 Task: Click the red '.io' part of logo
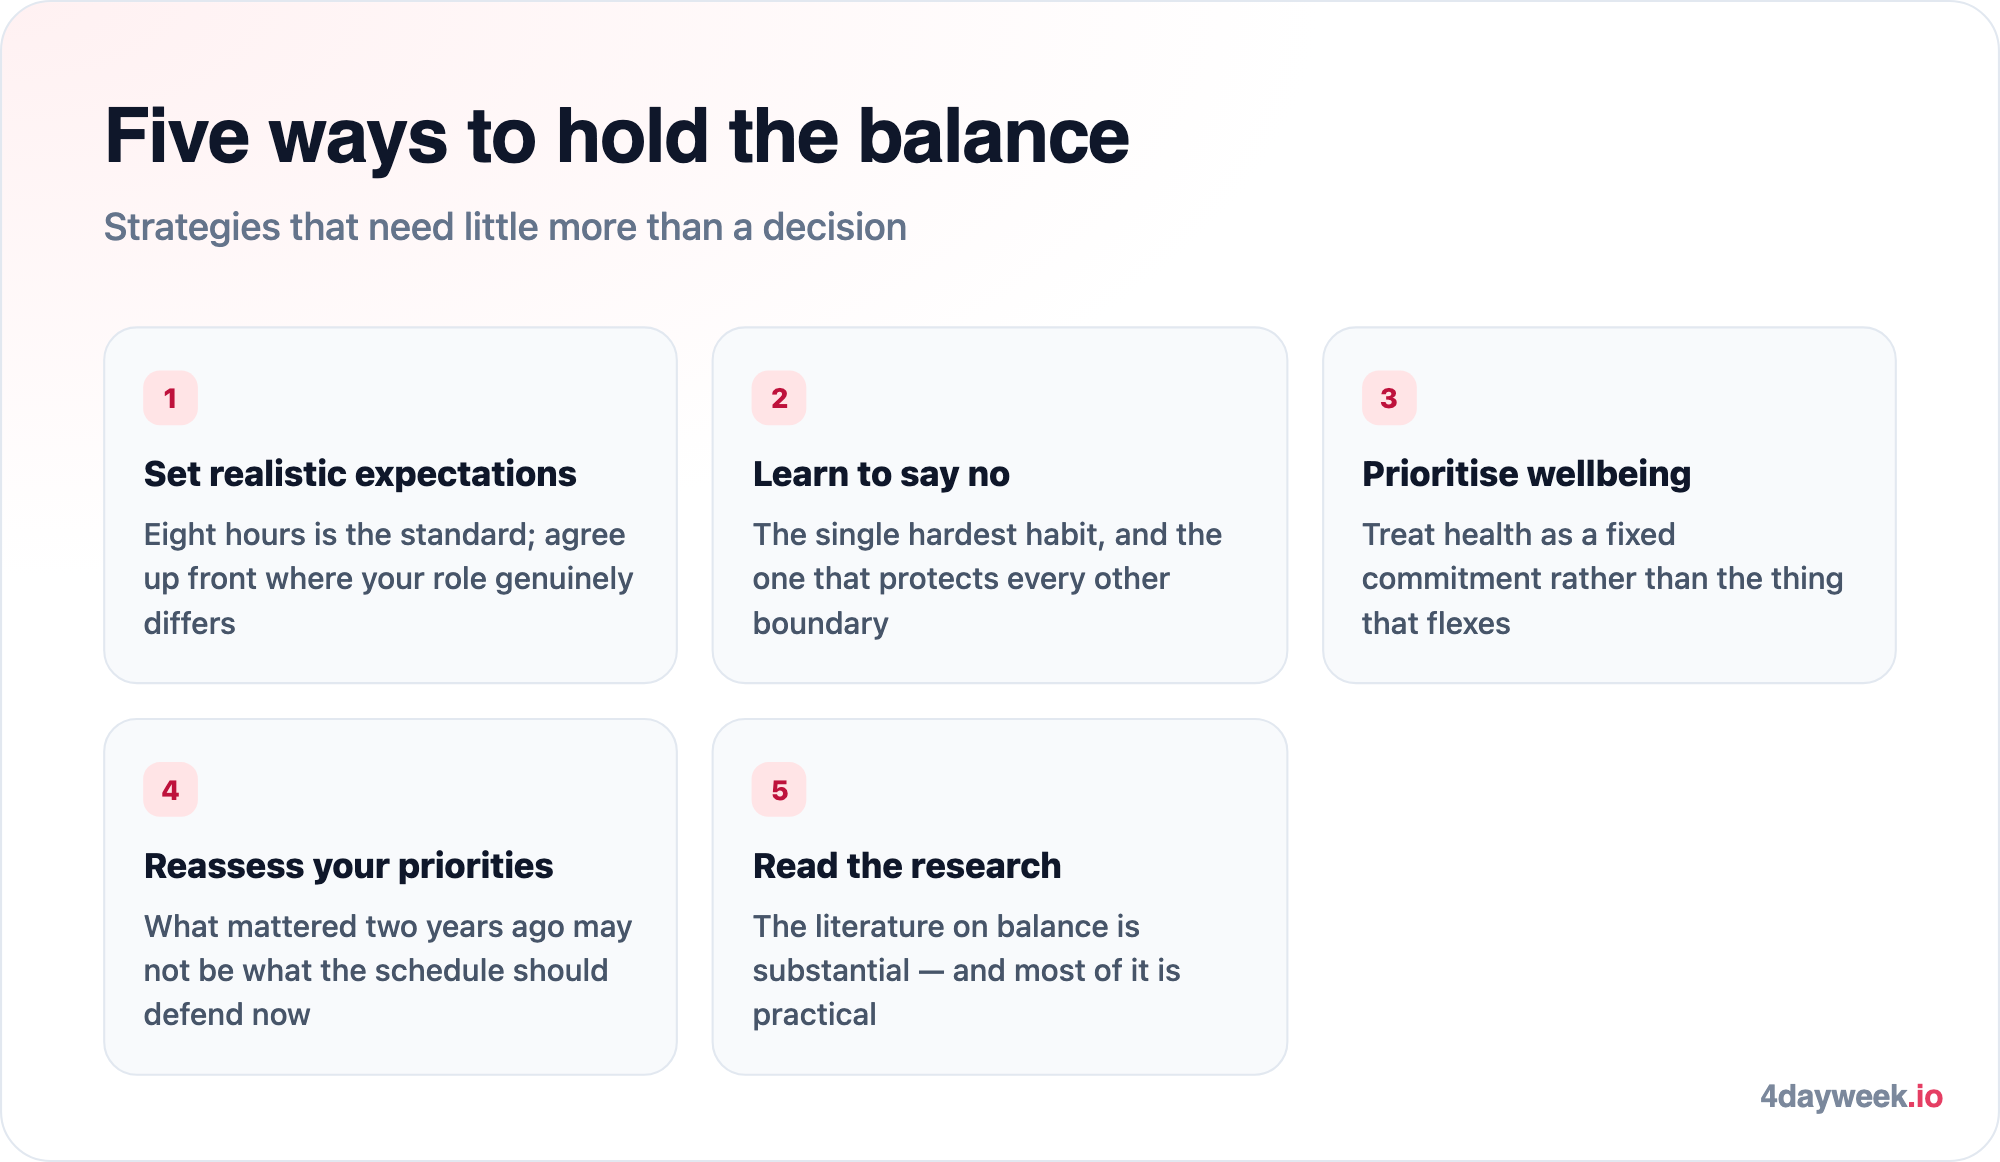click(x=1925, y=1096)
